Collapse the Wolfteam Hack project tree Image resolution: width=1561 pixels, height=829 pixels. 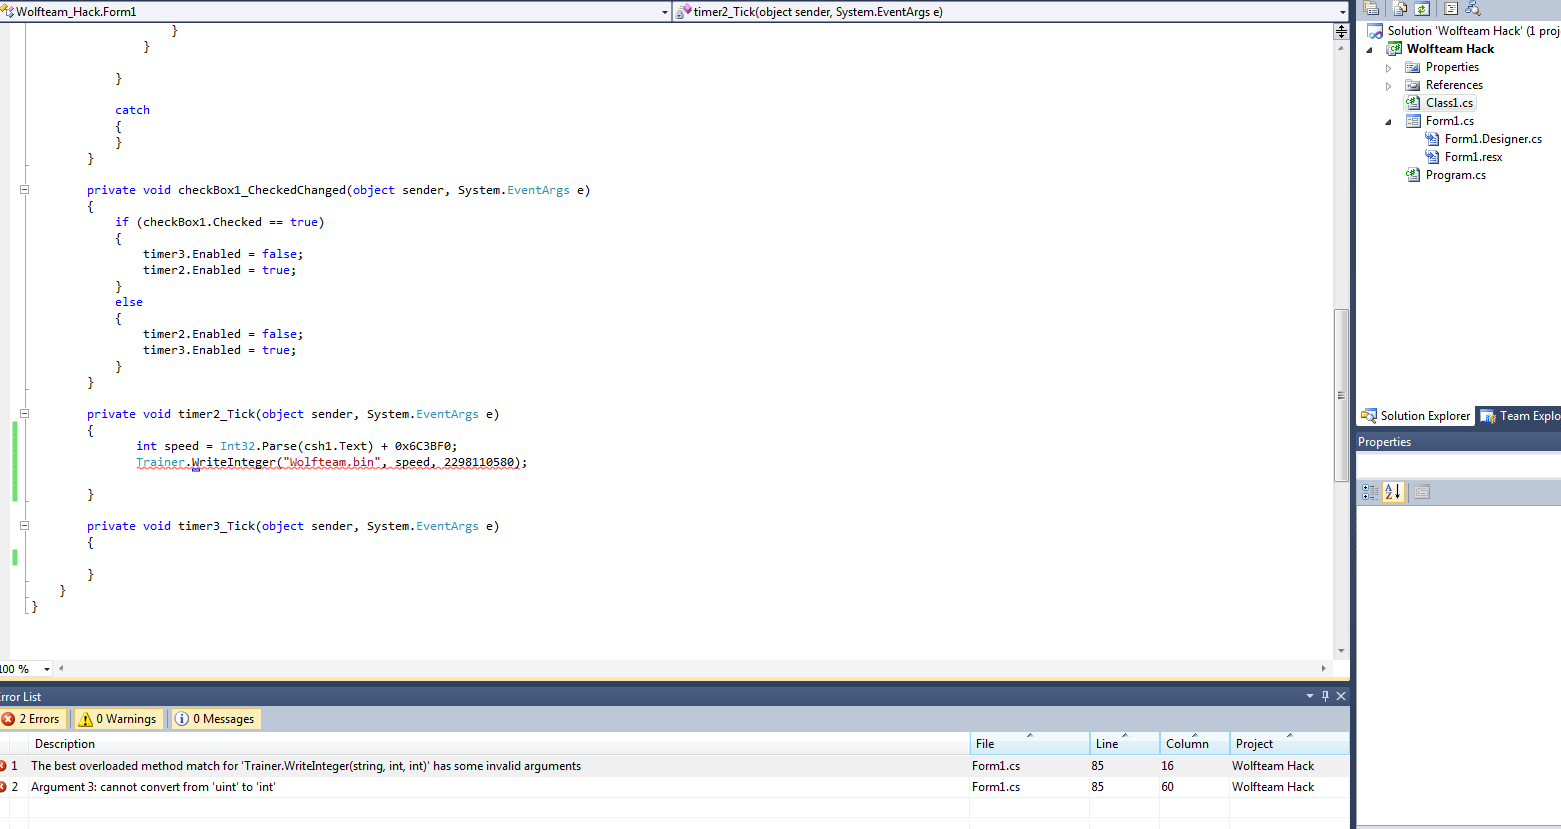tap(1370, 50)
